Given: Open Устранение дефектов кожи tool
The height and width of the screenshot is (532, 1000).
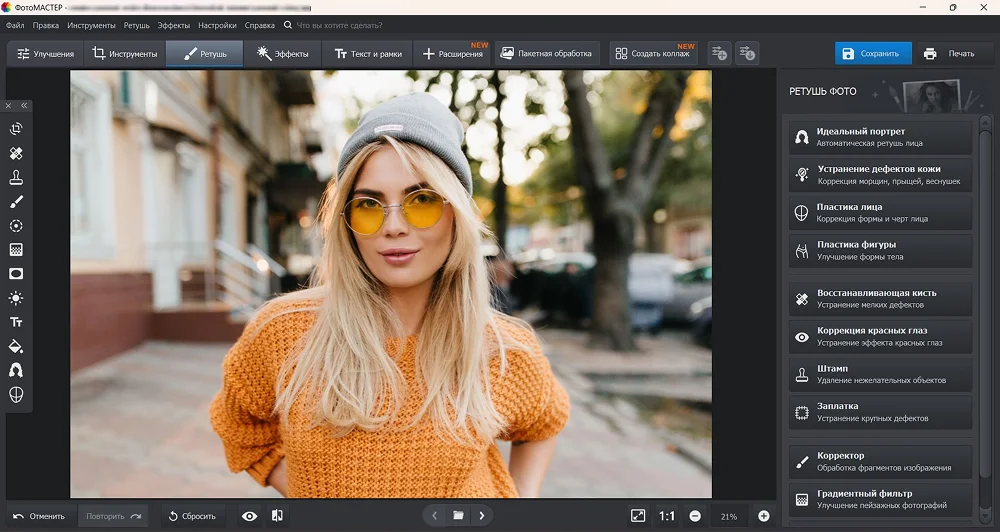Looking at the screenshot, I should [x=880, y=175].
